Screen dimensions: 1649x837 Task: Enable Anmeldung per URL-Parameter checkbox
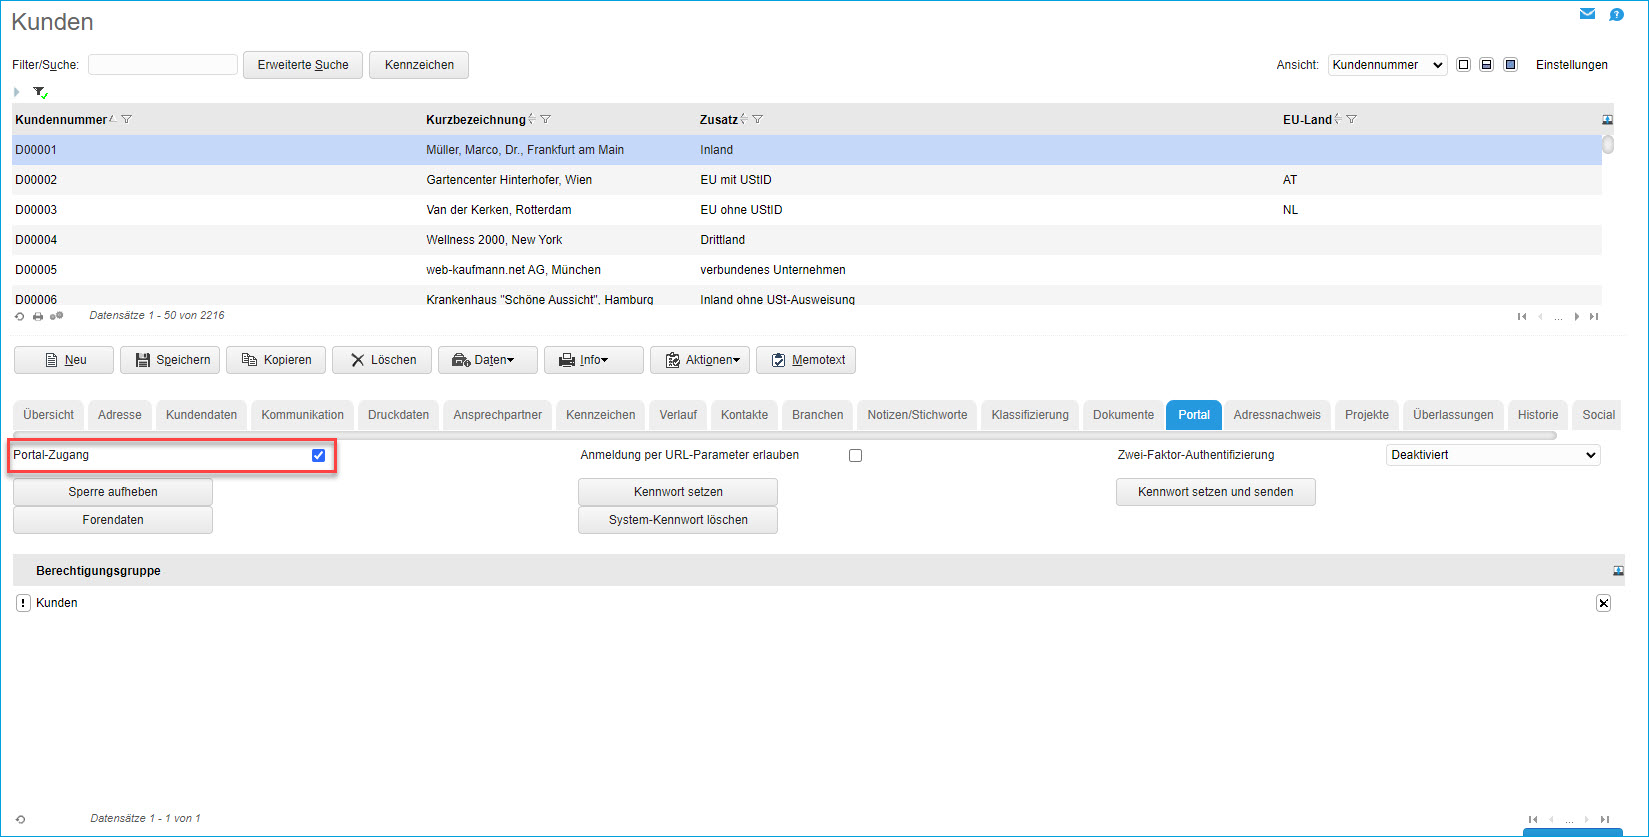855,455
